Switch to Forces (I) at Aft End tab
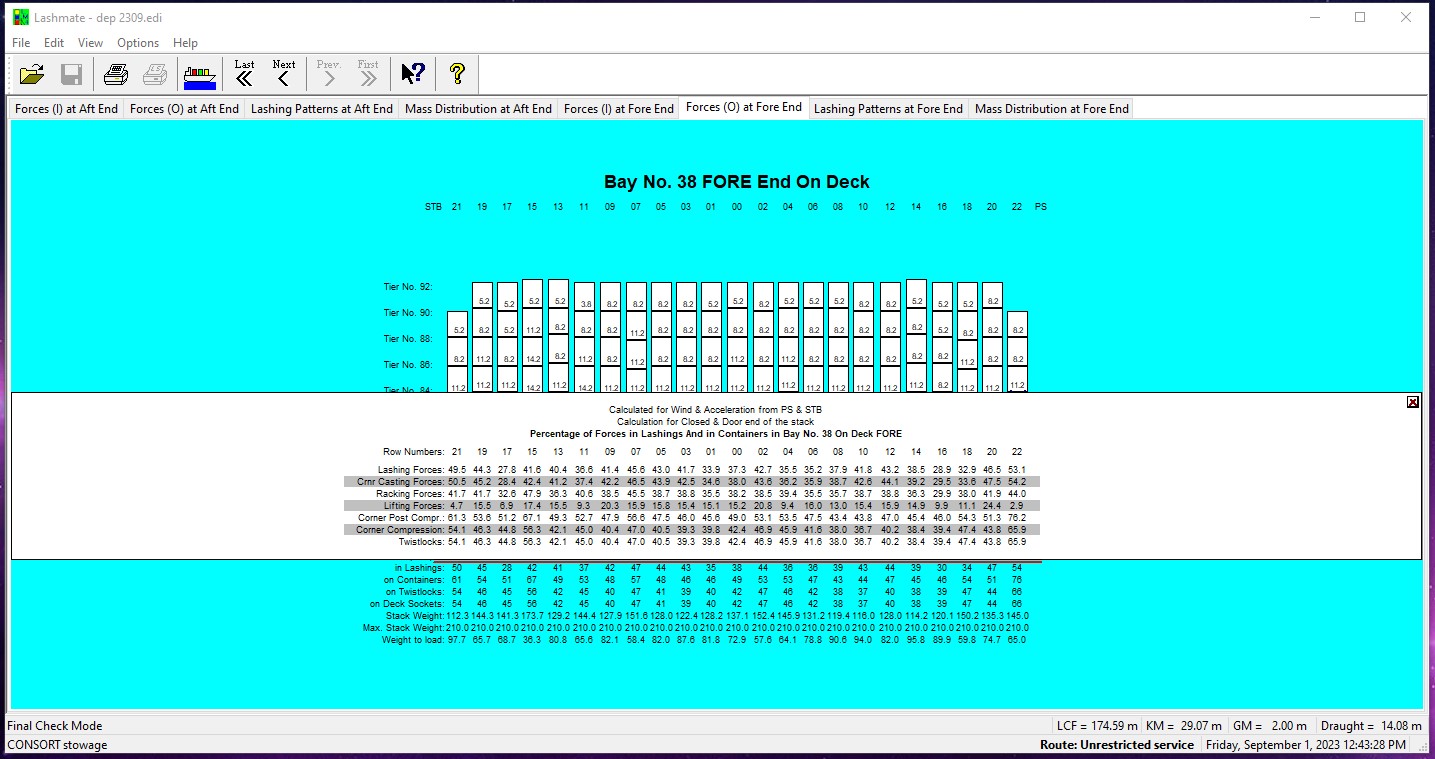 [x=66, y=109]
